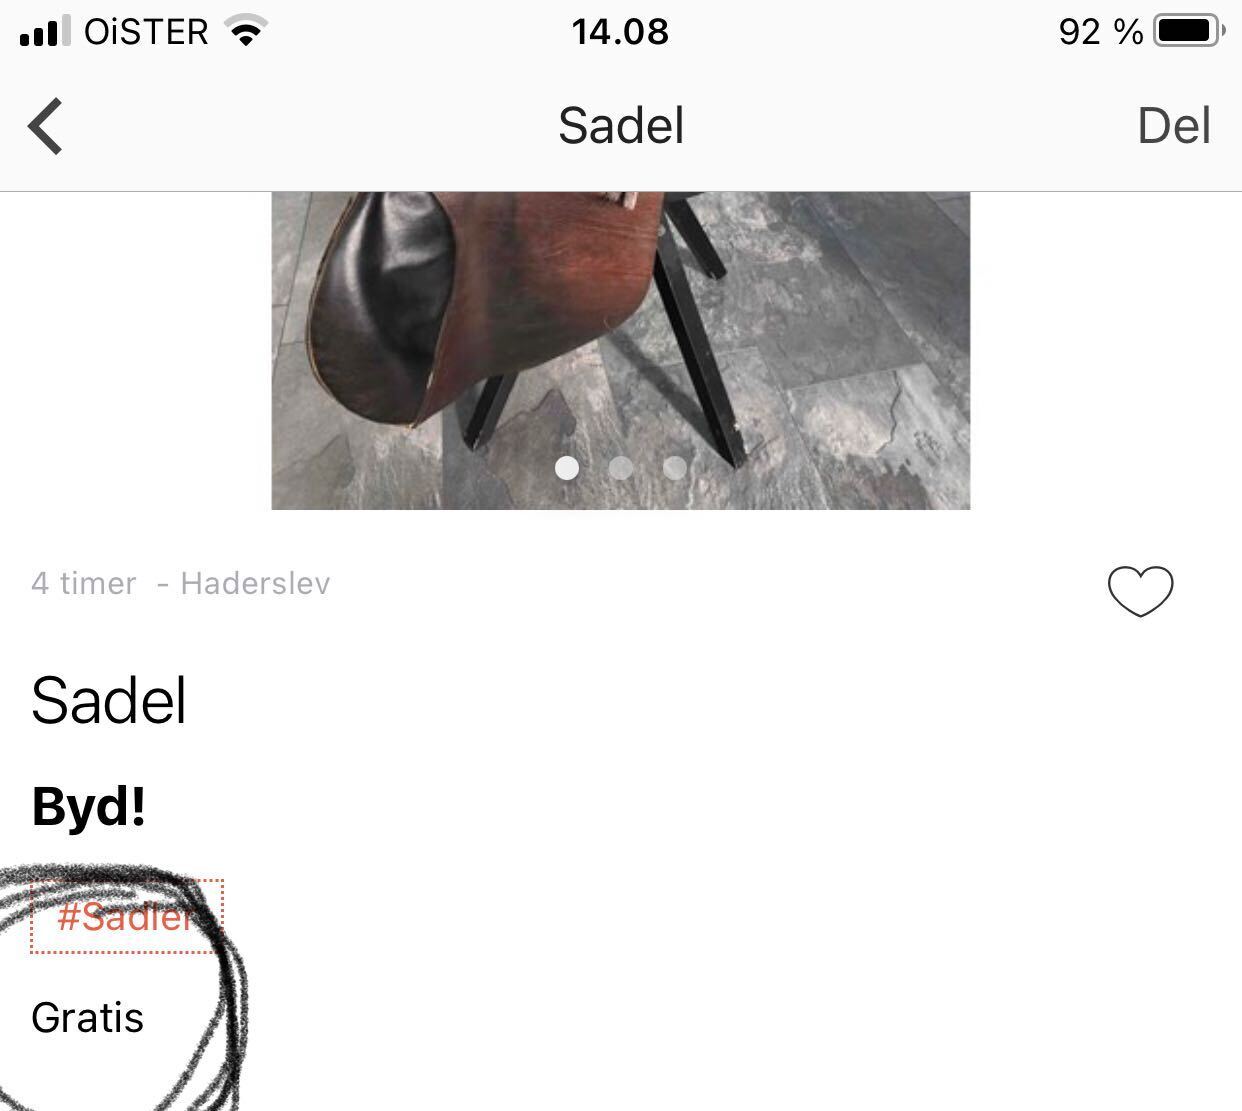Screen dimensions: 1242x1111
Task: Select the third image pagination dot
Action: [675, 468]
